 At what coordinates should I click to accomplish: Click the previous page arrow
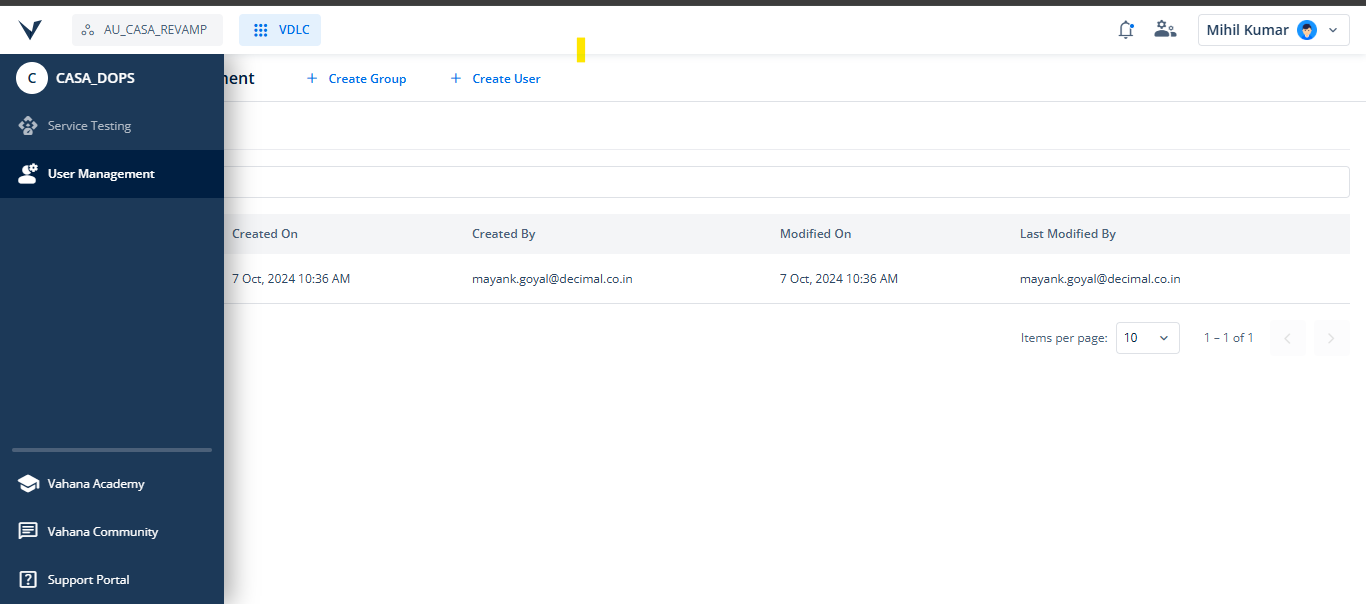point(1288,338)
